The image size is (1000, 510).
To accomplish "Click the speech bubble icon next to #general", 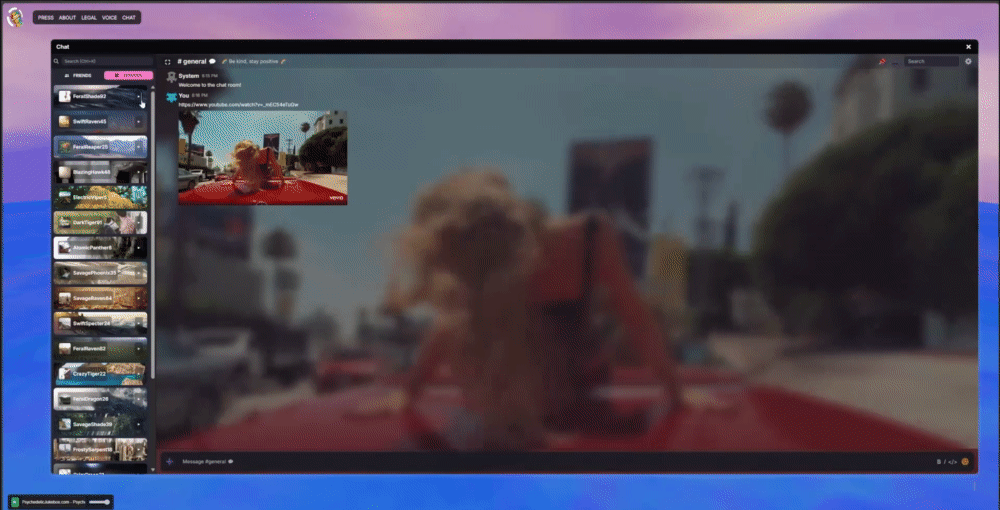I will pyautogui.click(x=212, y=62).
